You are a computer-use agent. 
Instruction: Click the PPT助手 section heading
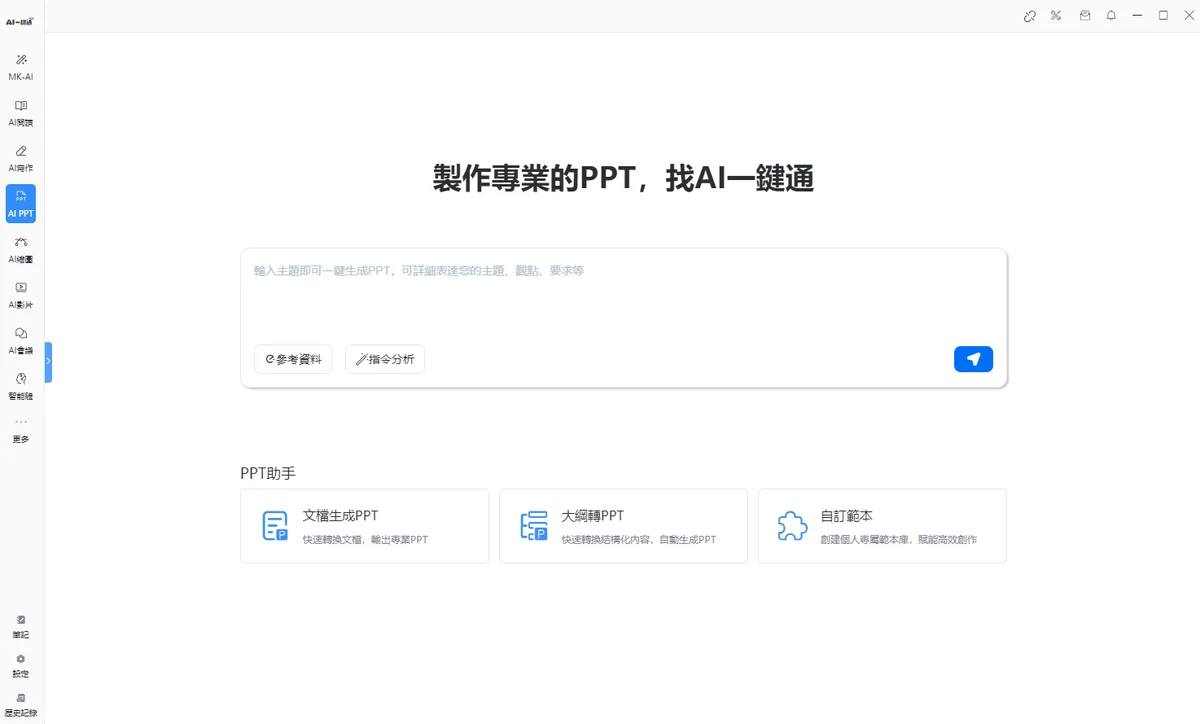tap(268, 473)
